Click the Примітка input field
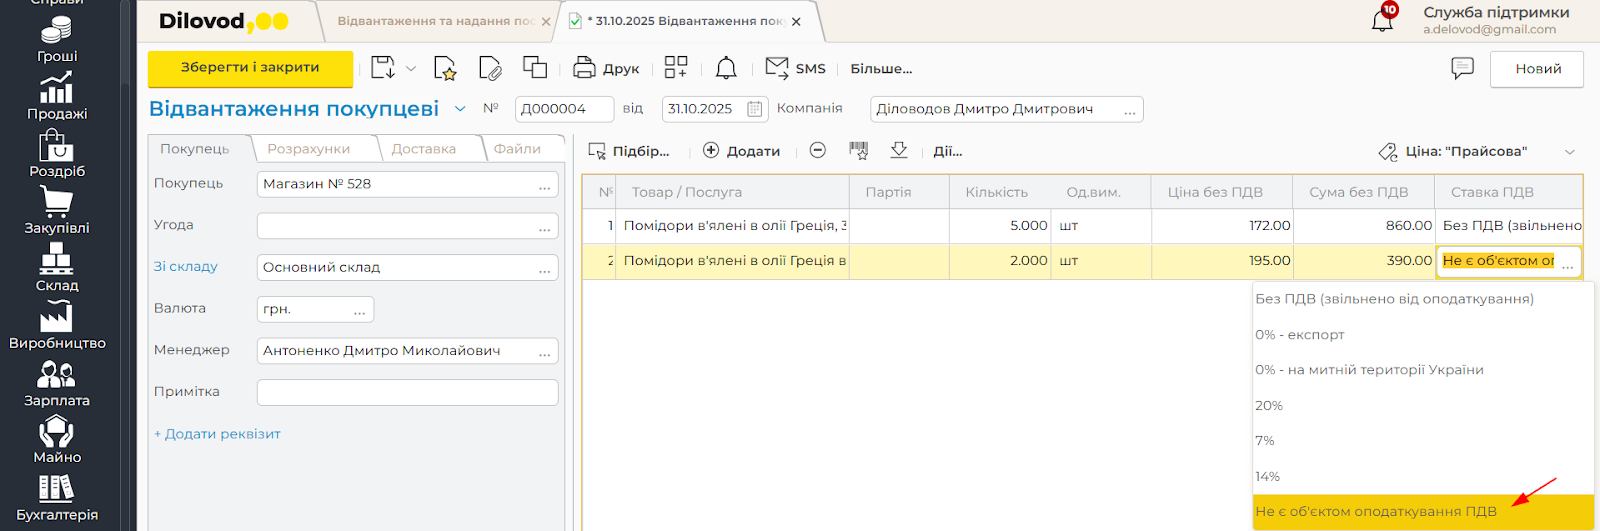 click(x=407, y=392)
